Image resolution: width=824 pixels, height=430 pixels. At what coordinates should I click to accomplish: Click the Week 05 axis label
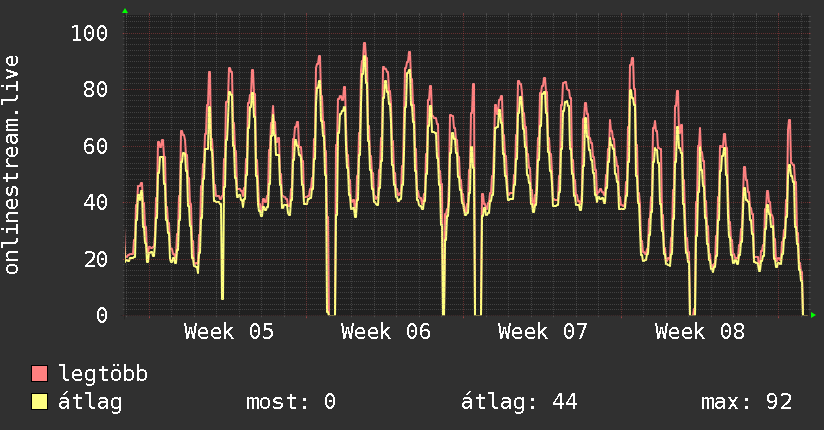[229, 332]
